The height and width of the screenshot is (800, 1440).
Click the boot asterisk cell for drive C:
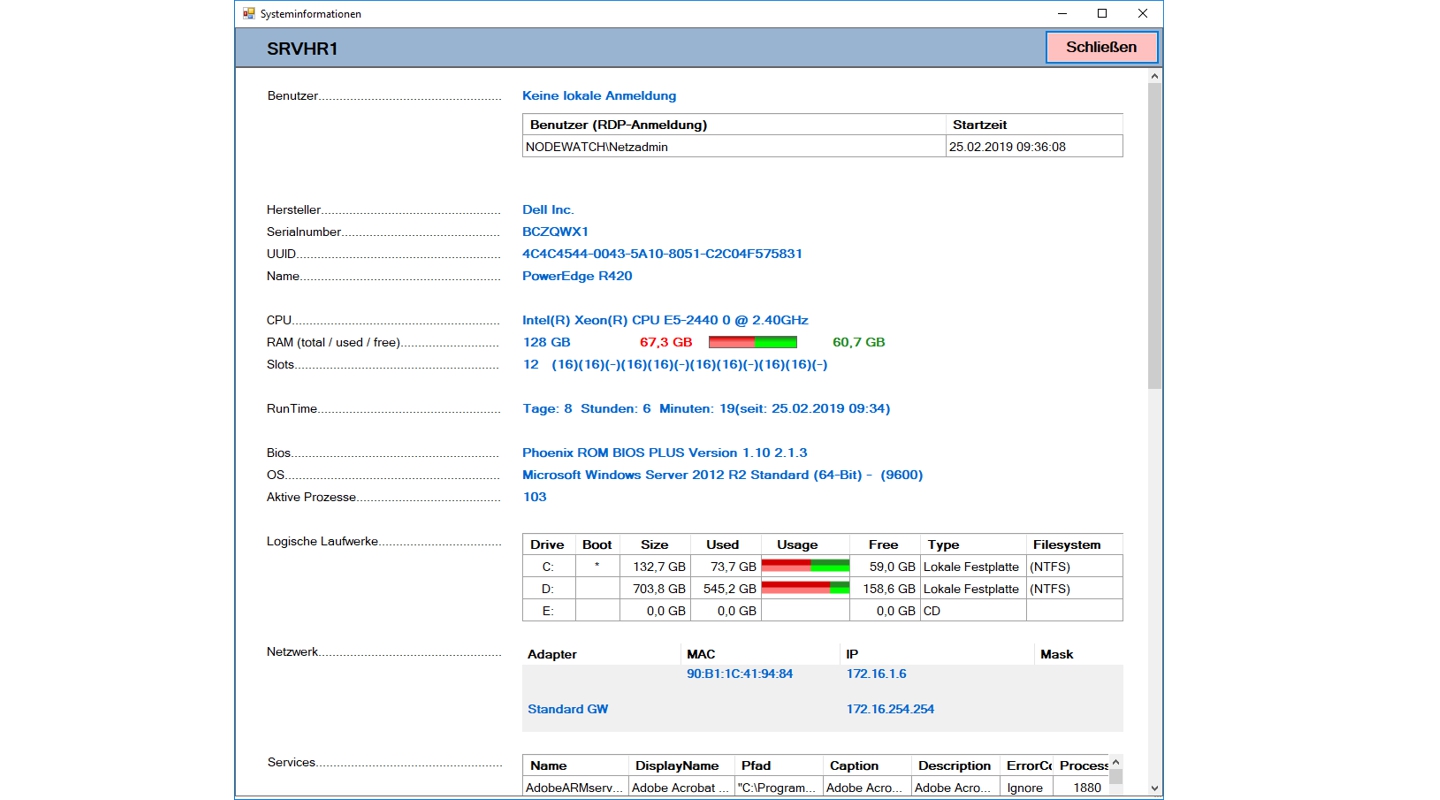click(597, 567)
